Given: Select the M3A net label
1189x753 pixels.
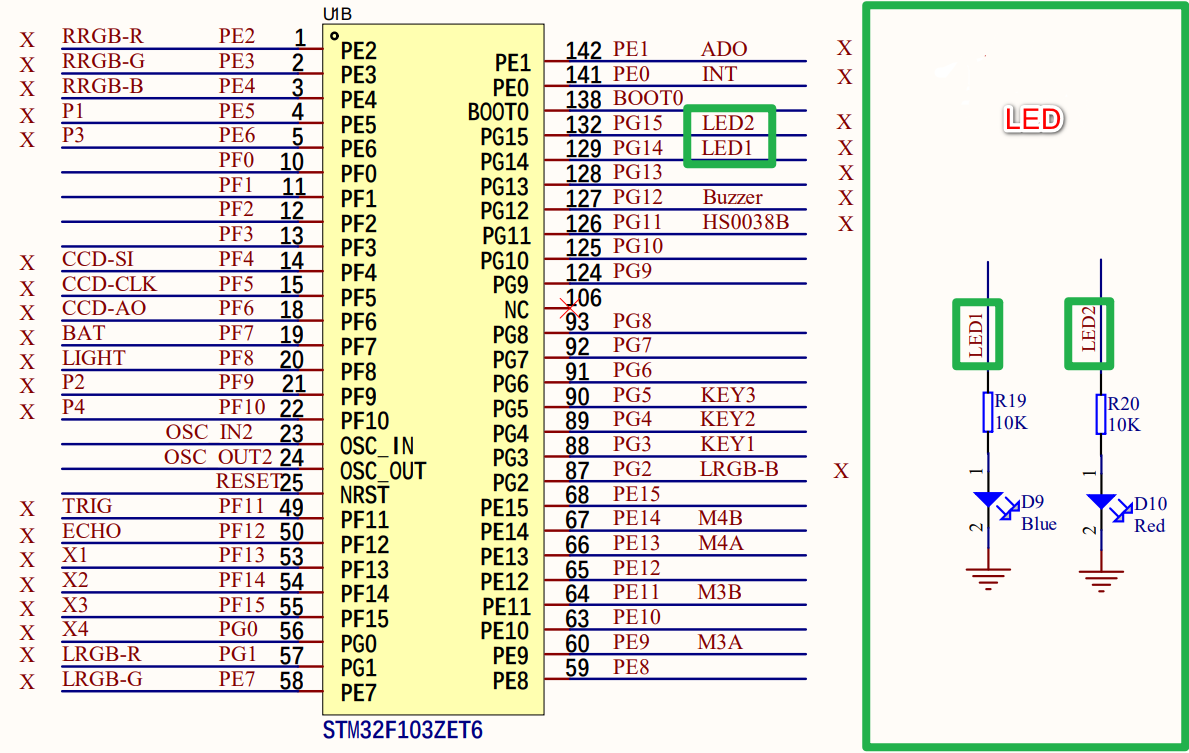Looking at the screenshot, I should coord(720,642).
